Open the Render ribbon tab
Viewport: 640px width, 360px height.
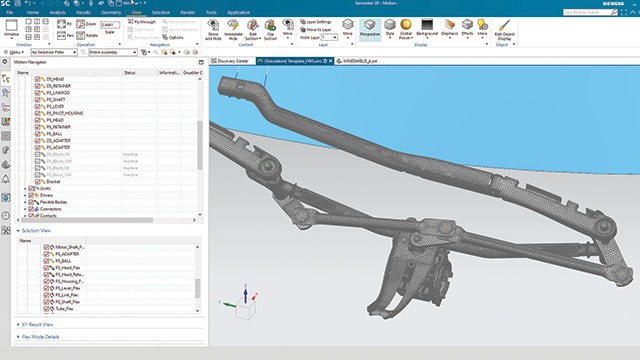[x=187, y=13]
